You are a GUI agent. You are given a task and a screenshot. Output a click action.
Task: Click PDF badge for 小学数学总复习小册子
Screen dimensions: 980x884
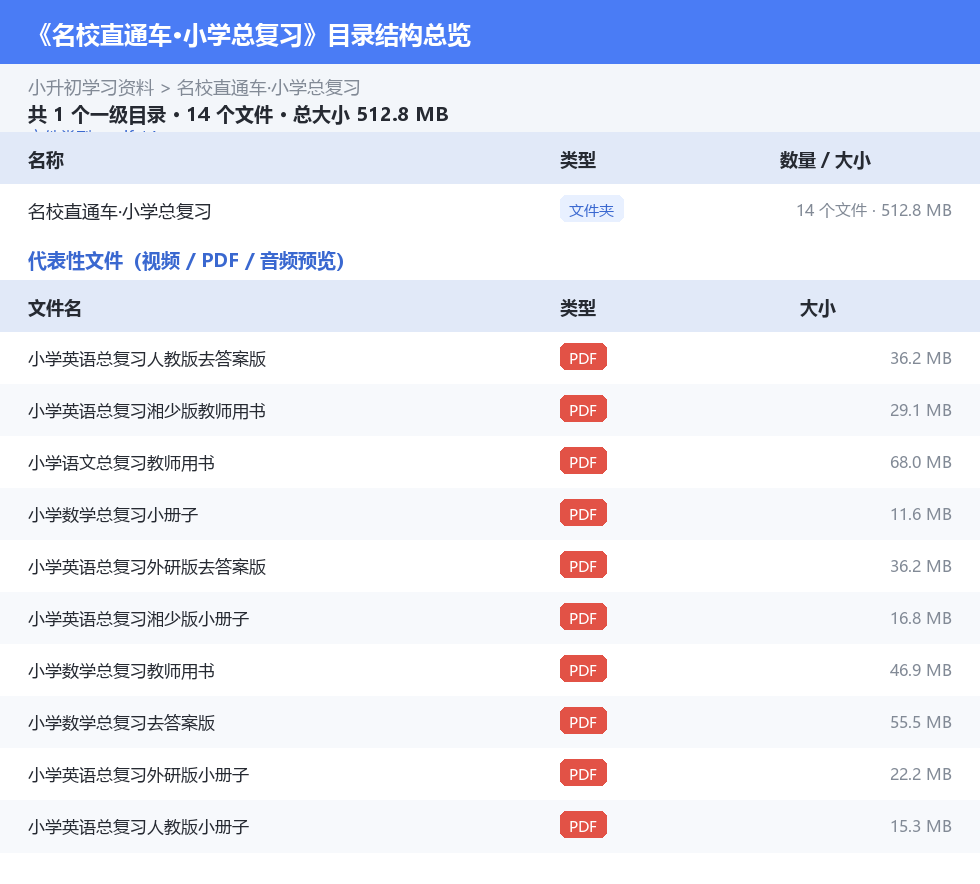coord(583,513)
